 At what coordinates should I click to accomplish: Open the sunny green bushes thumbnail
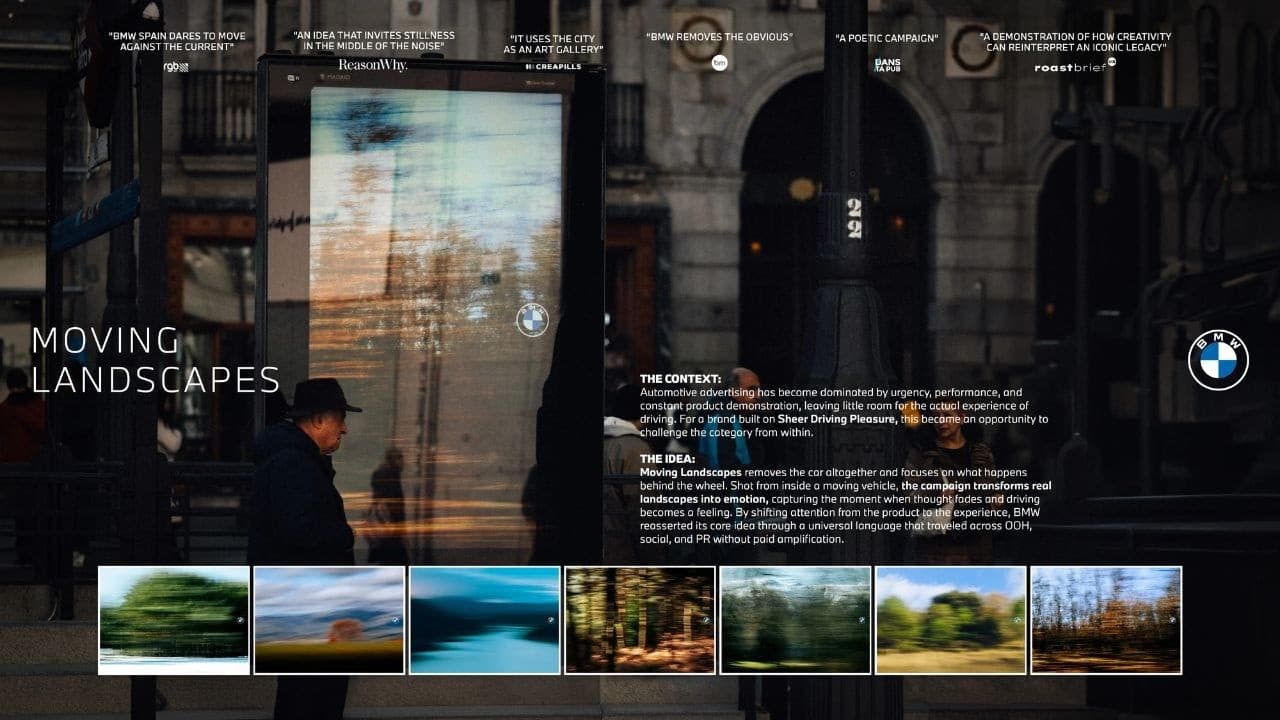click(951, 620)
